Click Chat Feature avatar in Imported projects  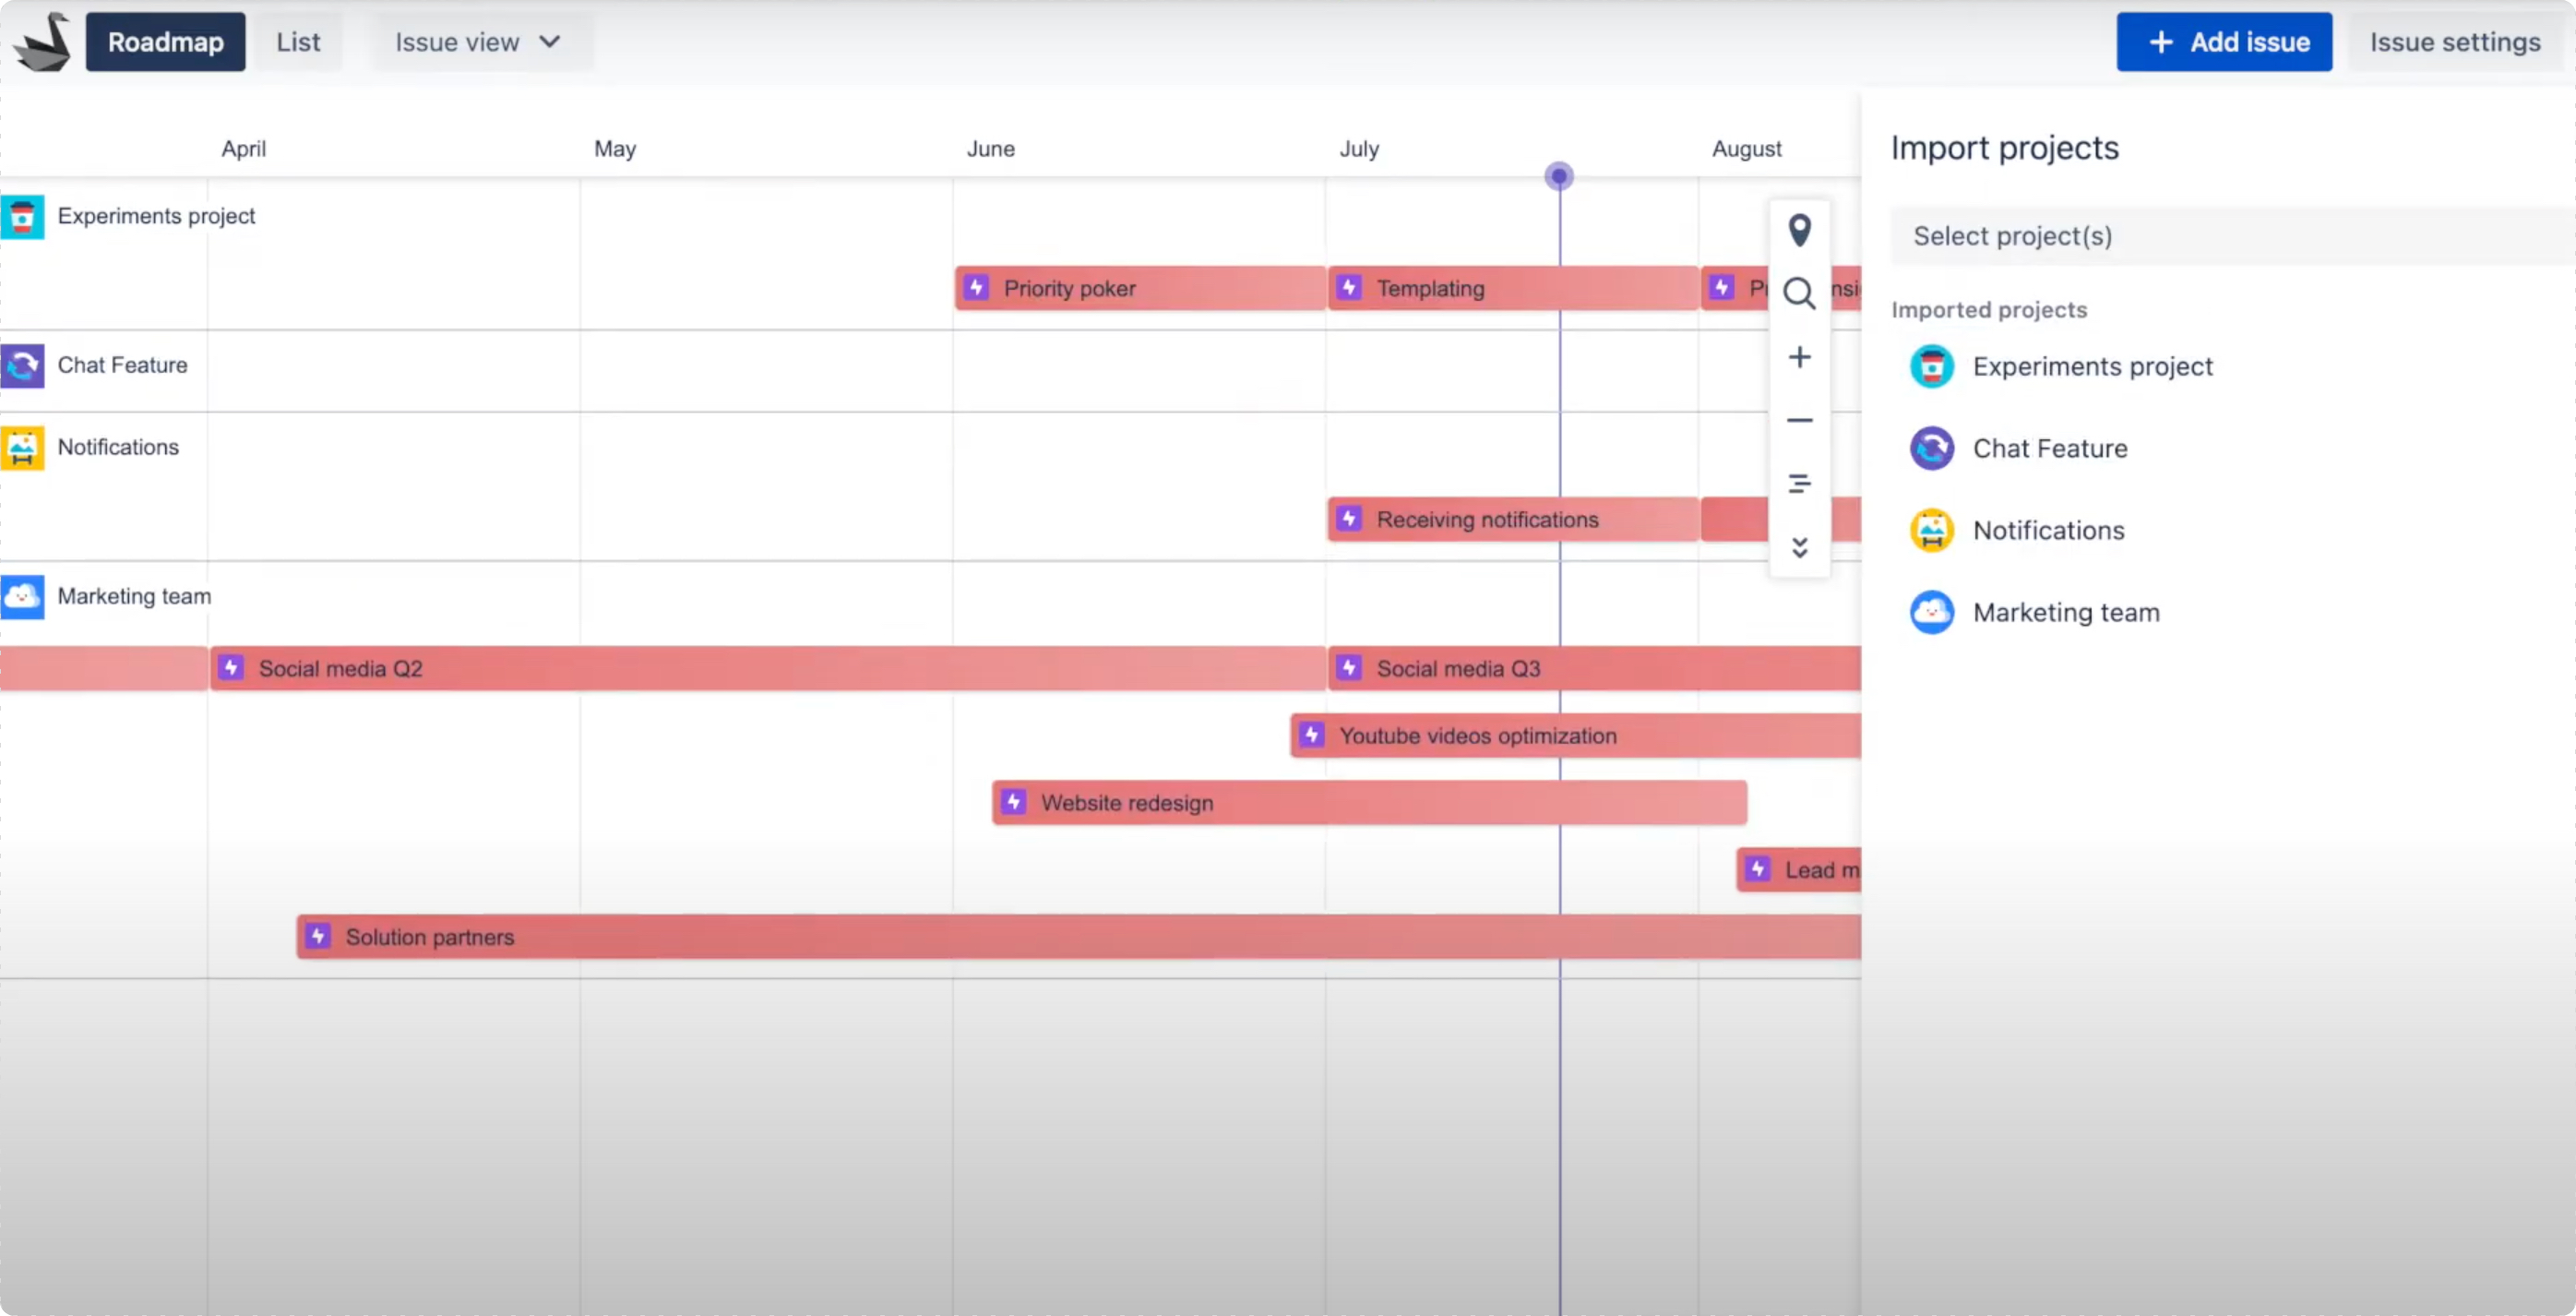click(x=1931, y=448)
